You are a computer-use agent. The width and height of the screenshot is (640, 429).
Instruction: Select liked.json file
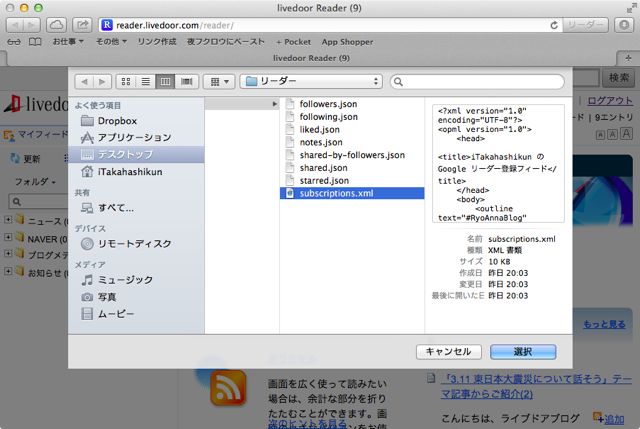352,130
